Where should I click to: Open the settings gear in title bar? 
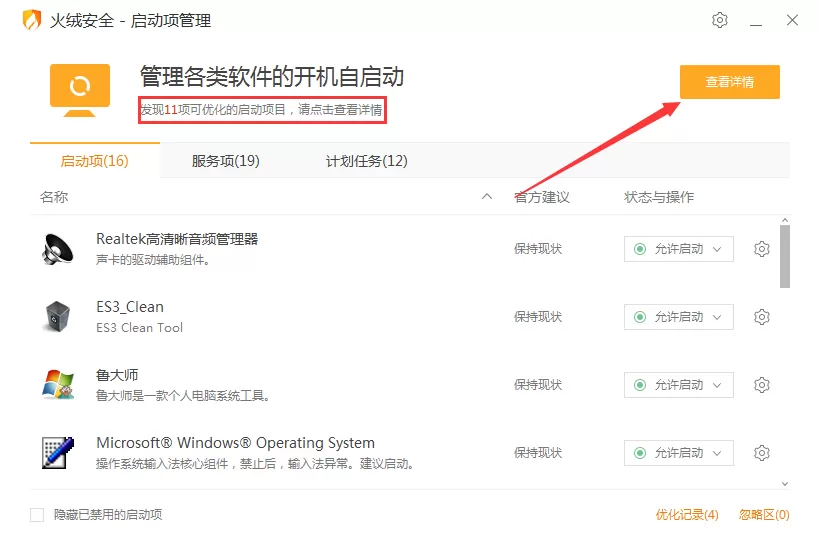[720, 20]
